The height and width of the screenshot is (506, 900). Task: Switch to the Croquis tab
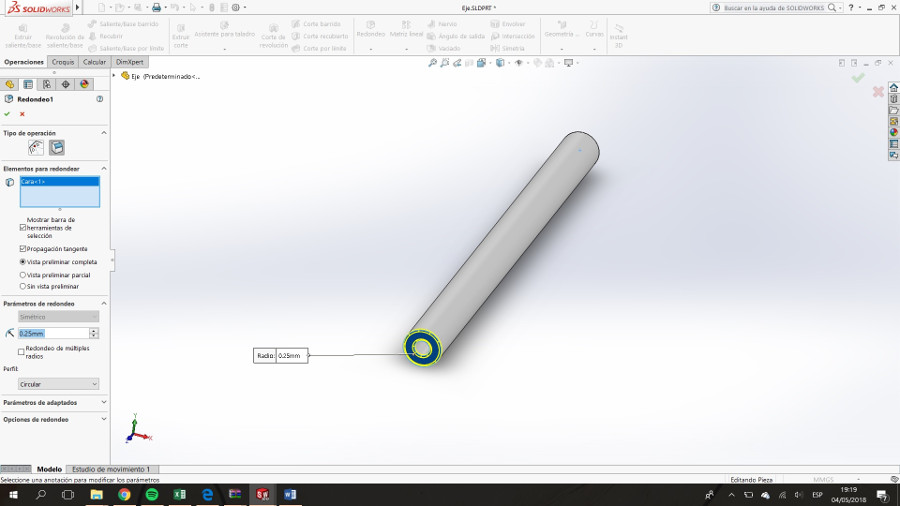click(63, 62)
